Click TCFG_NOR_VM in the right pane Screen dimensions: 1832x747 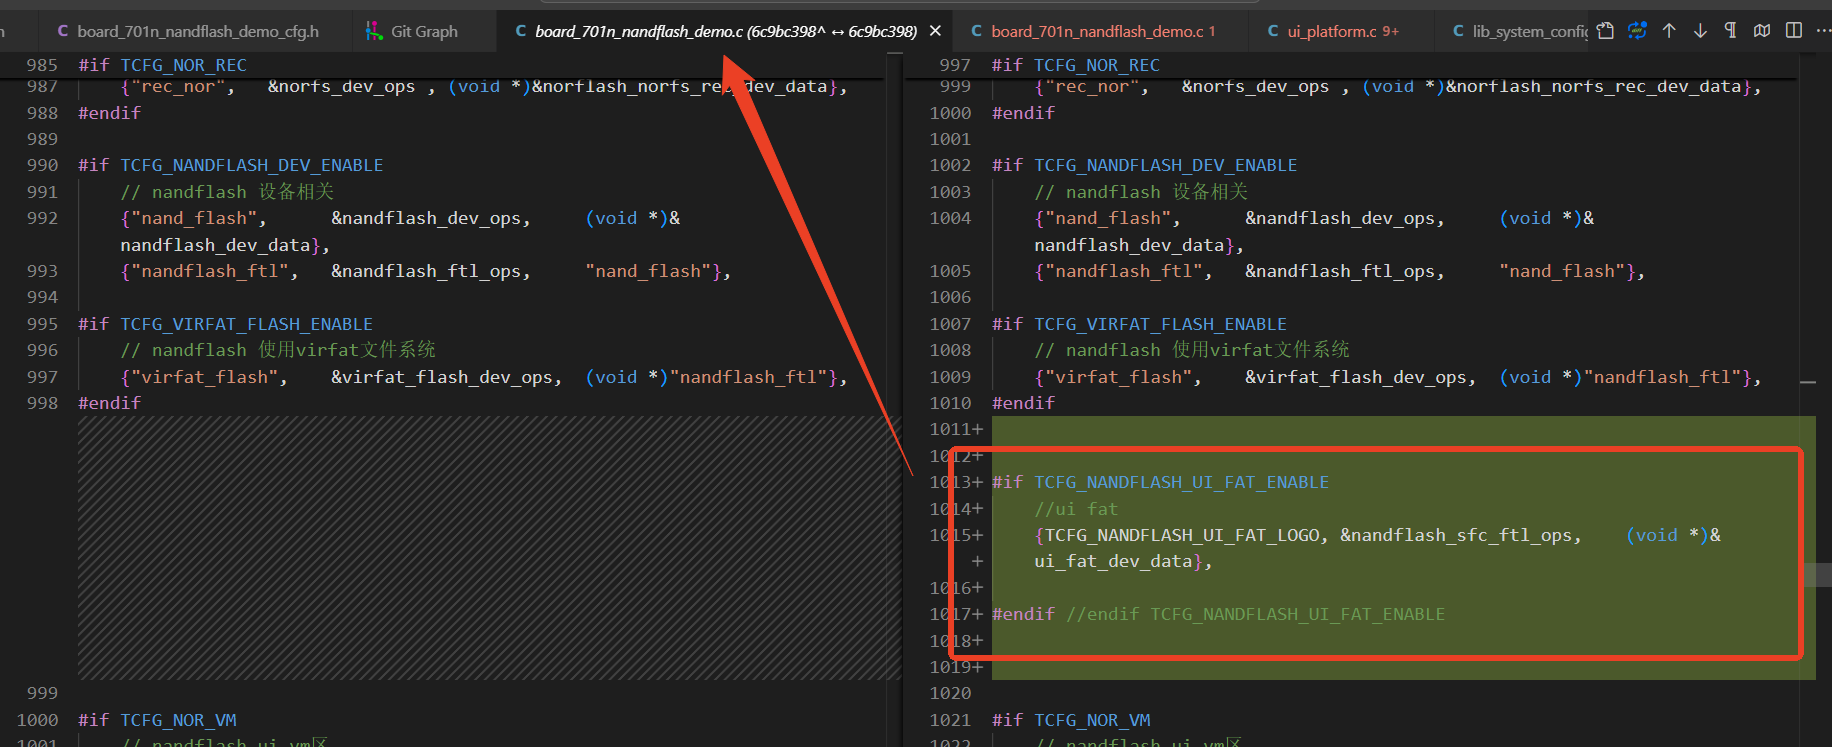click(1092, 720)
